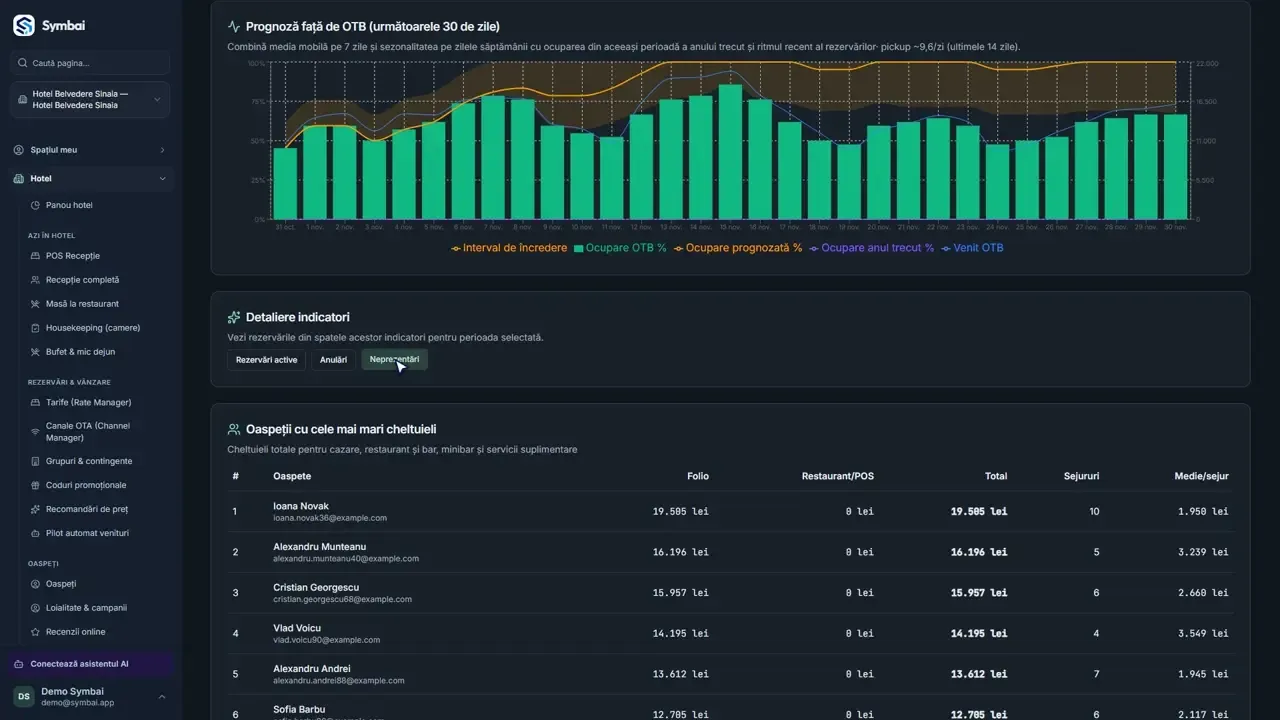Viewport: 1280px width, 720px height.
Task: Click demo@symbai.app account email
Action: pos(78,703)
